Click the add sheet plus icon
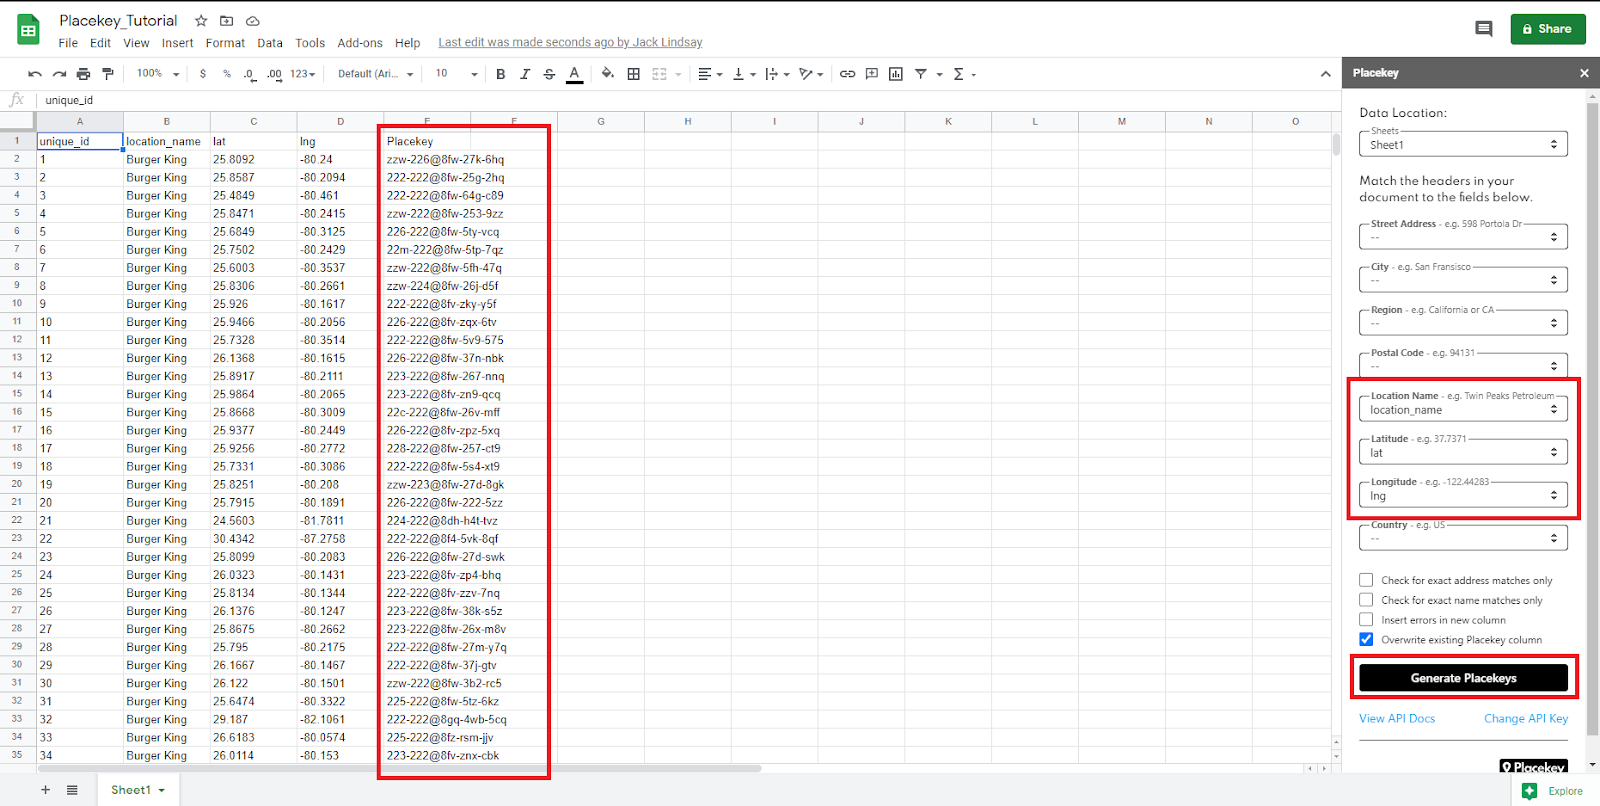The image size is (1600, 806). tap(45, 790)
